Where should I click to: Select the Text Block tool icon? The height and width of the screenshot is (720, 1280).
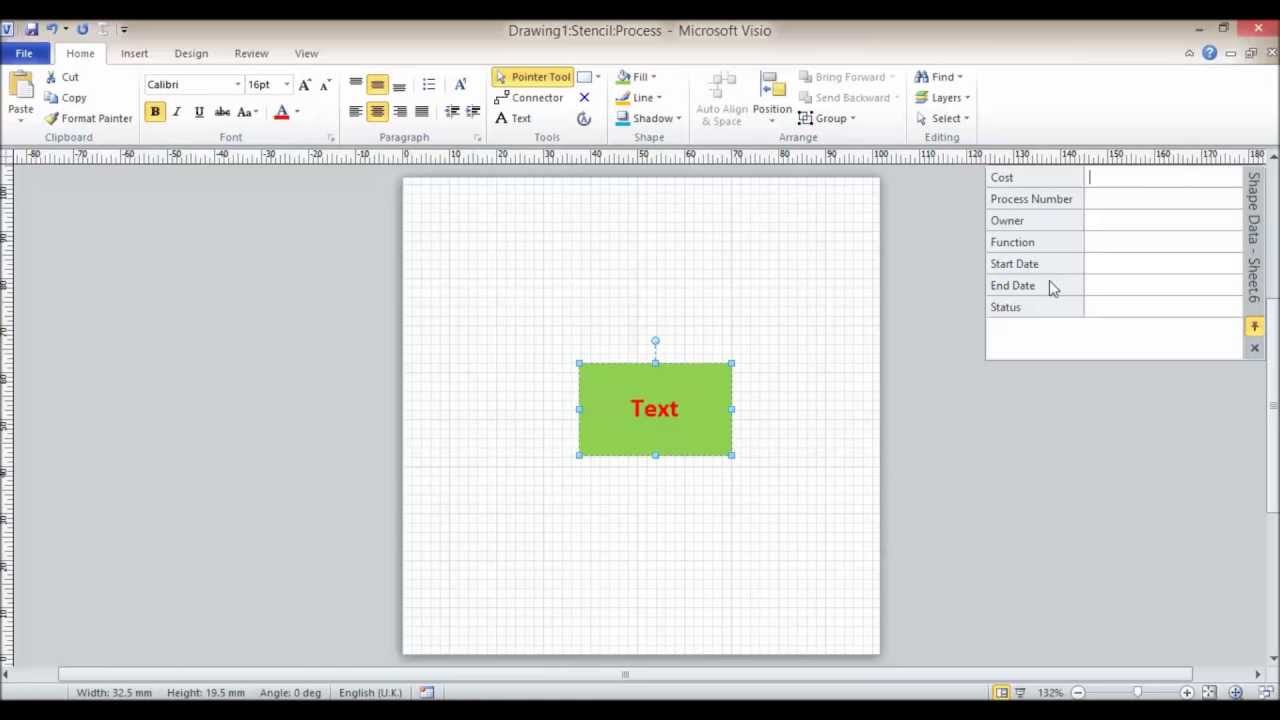point(584,119)
